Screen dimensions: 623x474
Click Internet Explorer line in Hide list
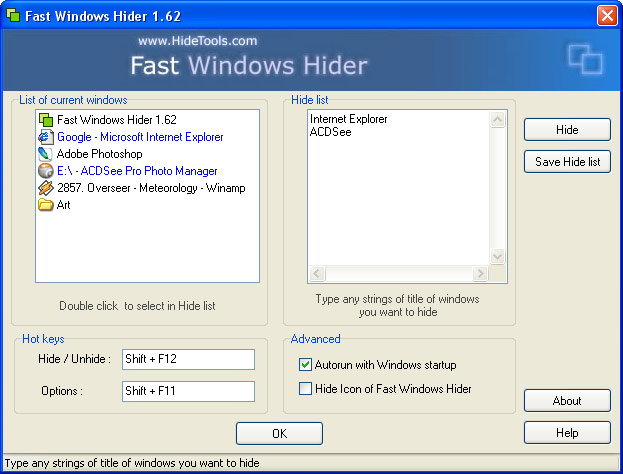tap(348, 119)
